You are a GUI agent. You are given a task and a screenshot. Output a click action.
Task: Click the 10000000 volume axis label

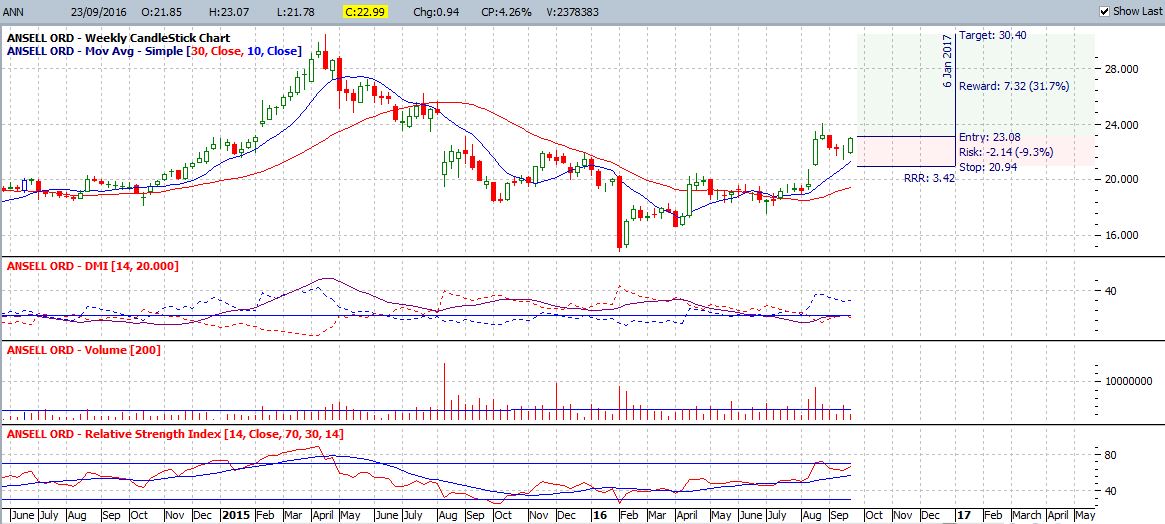point(1129,381)
